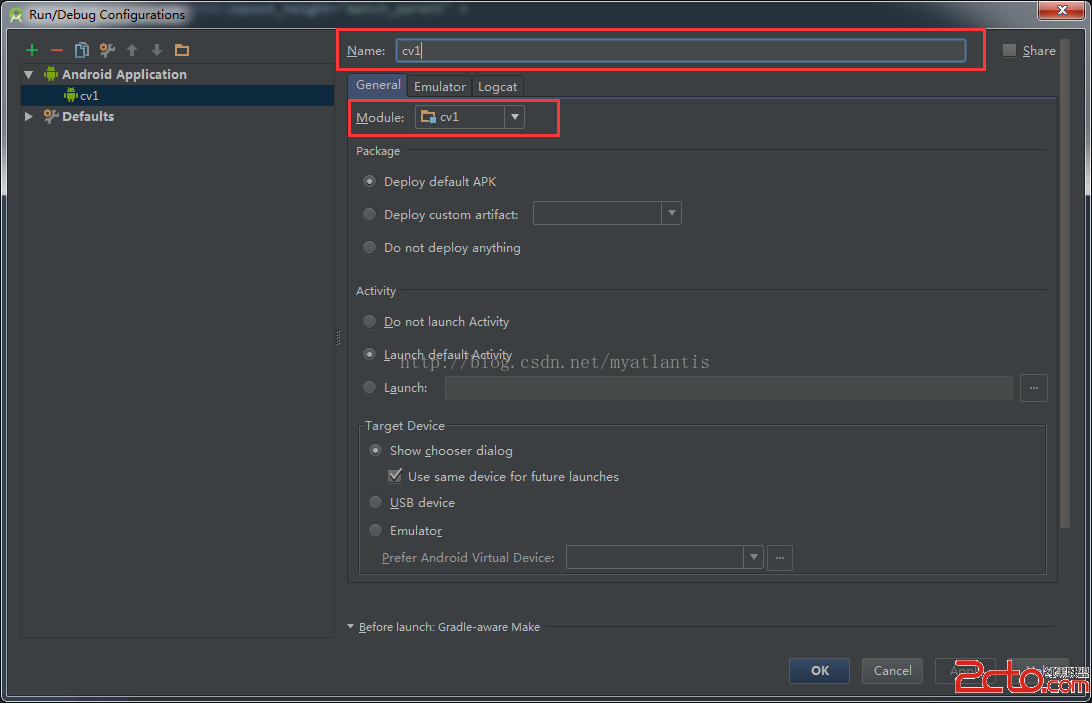Select Launch default Activity option

tap(370, 355)
